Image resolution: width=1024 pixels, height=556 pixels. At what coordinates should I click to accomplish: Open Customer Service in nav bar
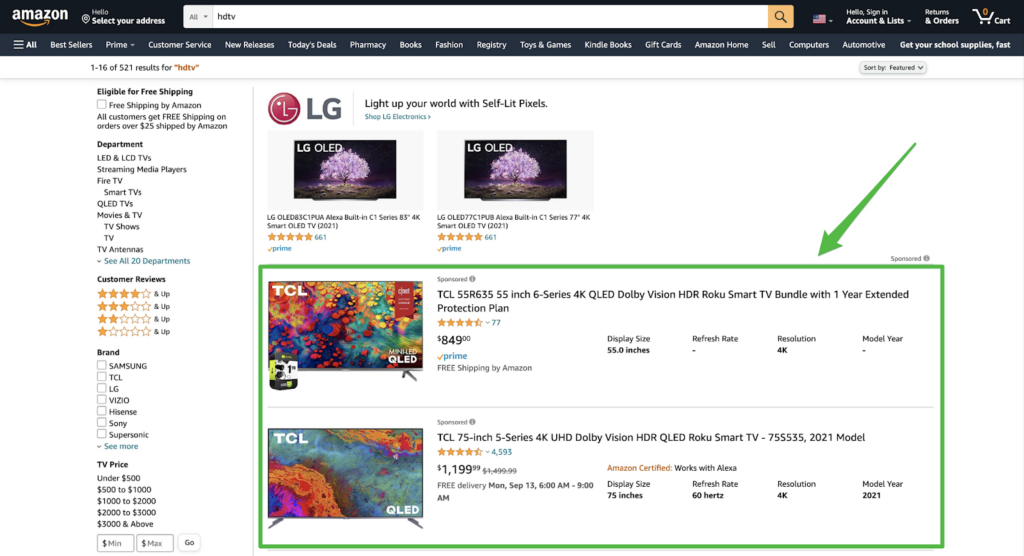click(180, 45)
